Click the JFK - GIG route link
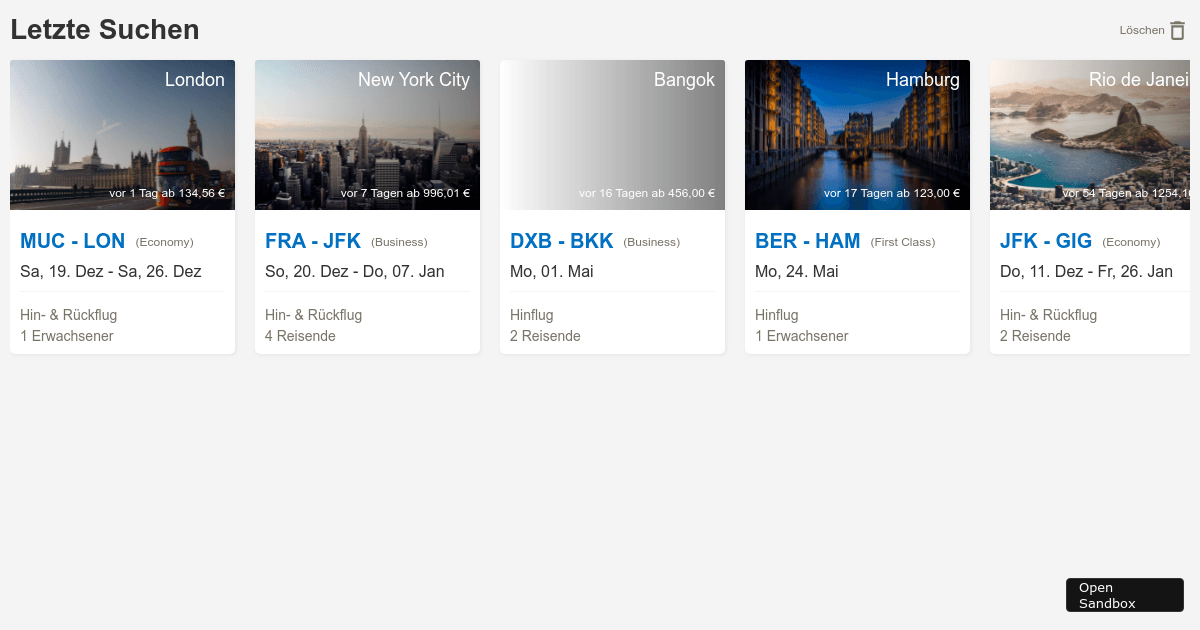This screenshot has width=1200, height=630. click(x=1046, y=241)
